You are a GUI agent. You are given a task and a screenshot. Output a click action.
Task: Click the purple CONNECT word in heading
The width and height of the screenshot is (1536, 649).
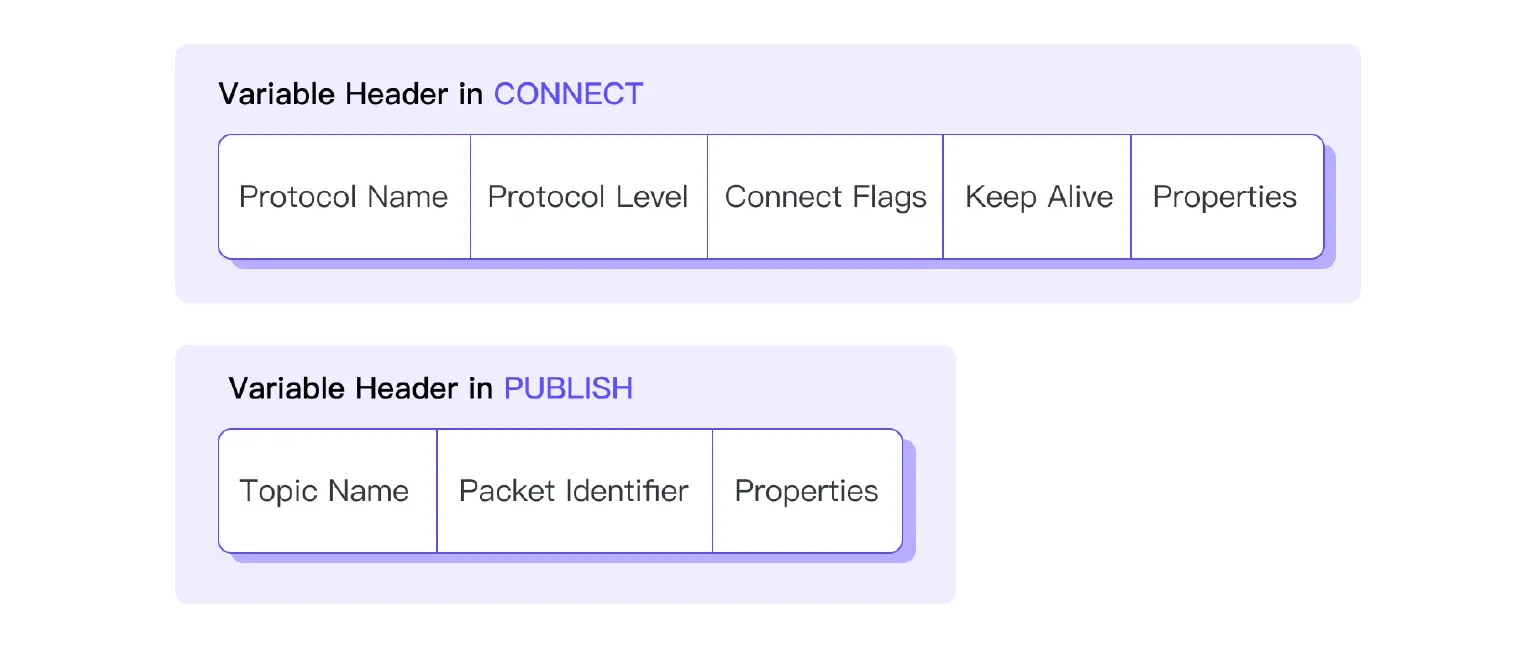(x=568, y=94)
